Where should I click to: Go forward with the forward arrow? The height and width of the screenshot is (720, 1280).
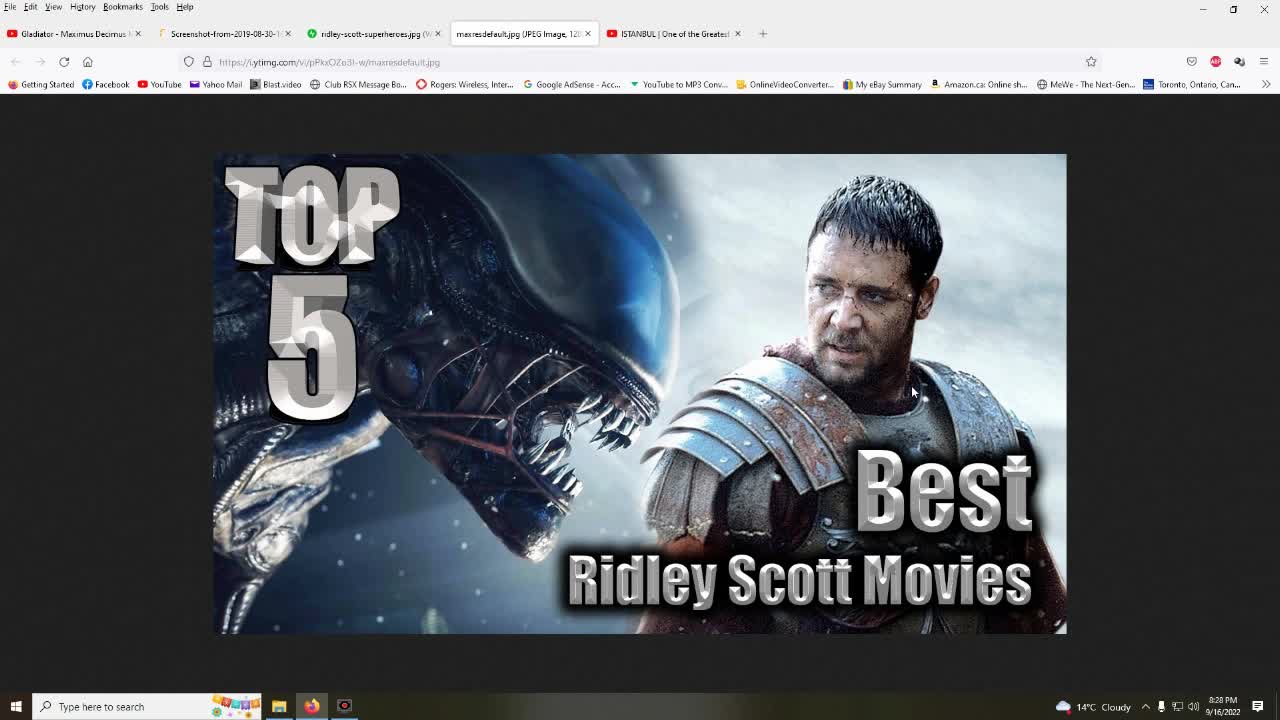point(40,62)
